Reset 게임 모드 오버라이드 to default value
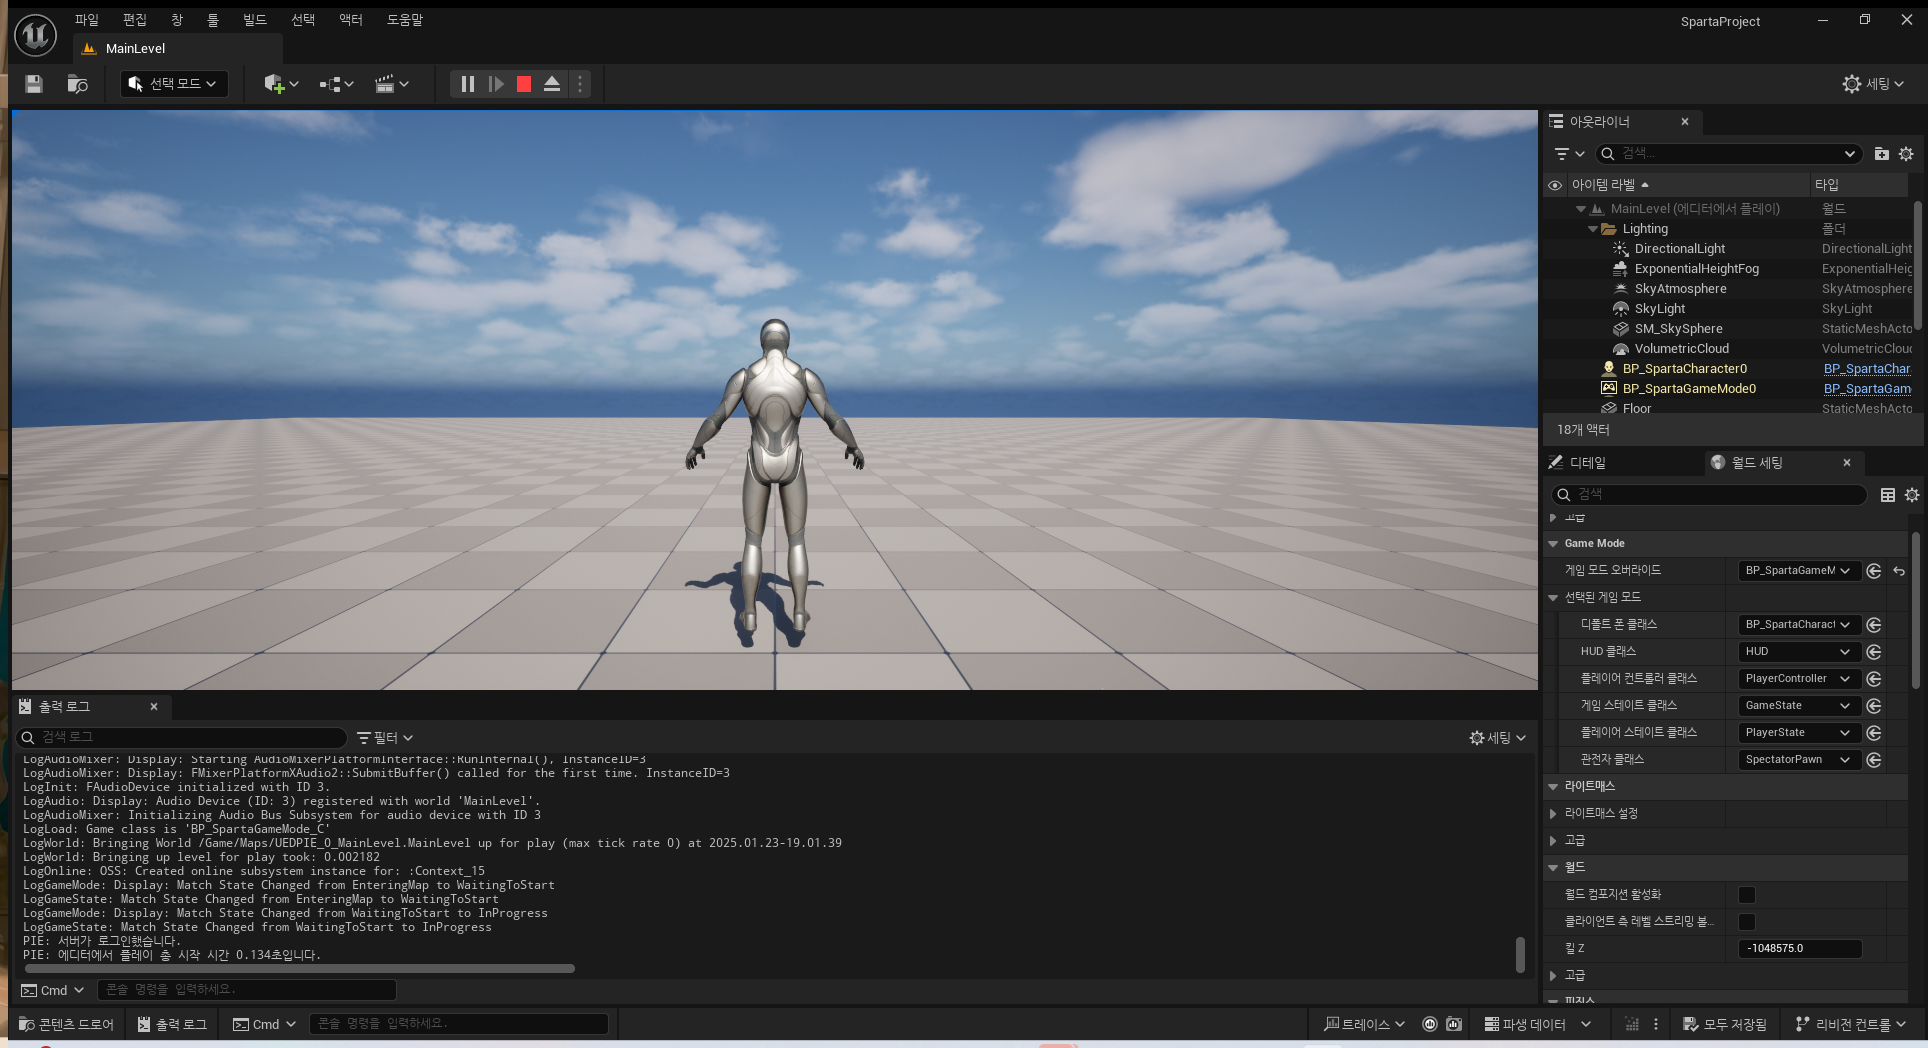The width and height of the screenshot is (1928, 1048). coord(1899,571)
